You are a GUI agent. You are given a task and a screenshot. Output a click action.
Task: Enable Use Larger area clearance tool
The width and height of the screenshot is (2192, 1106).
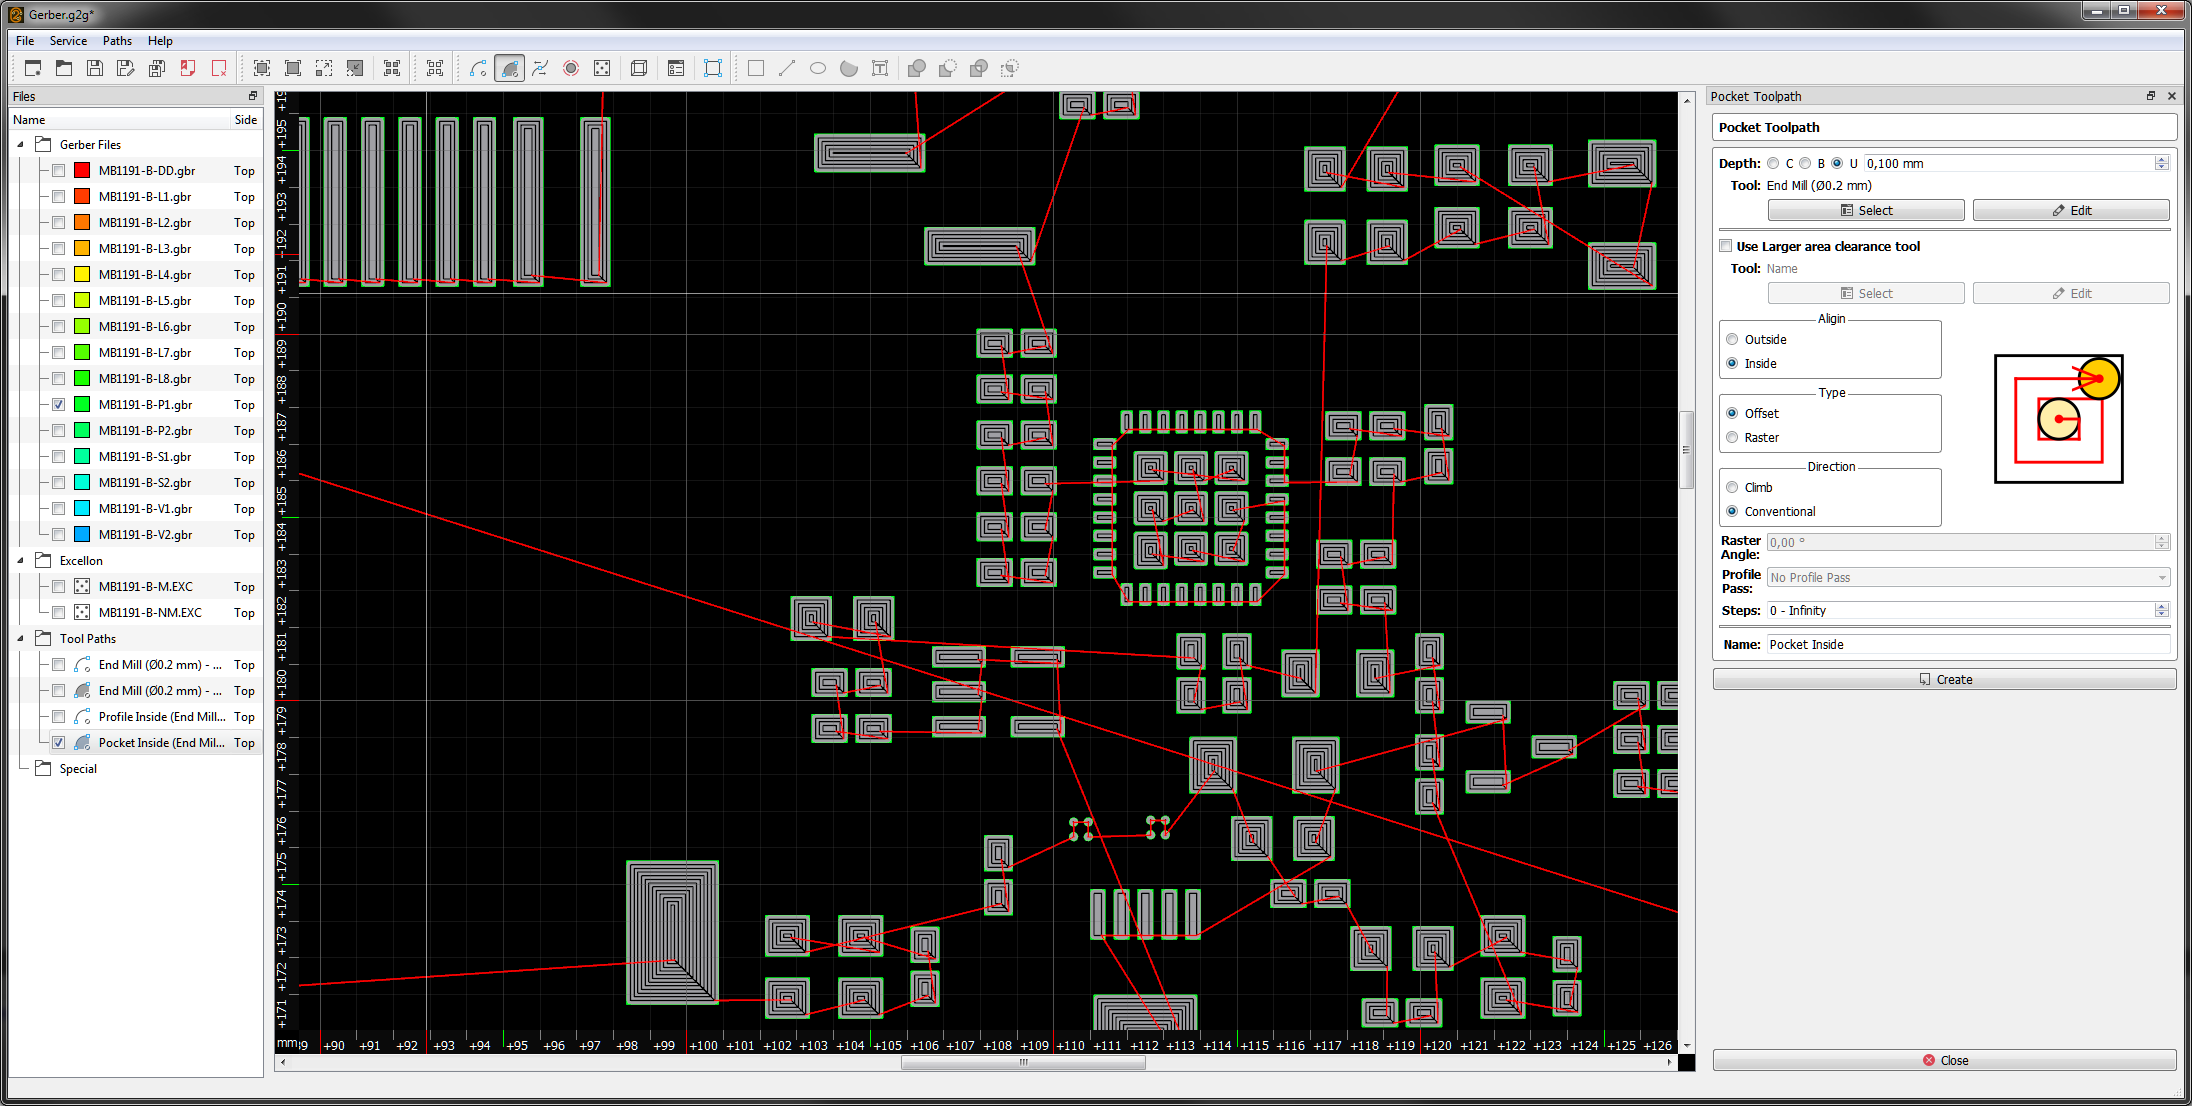[1726, 246]
